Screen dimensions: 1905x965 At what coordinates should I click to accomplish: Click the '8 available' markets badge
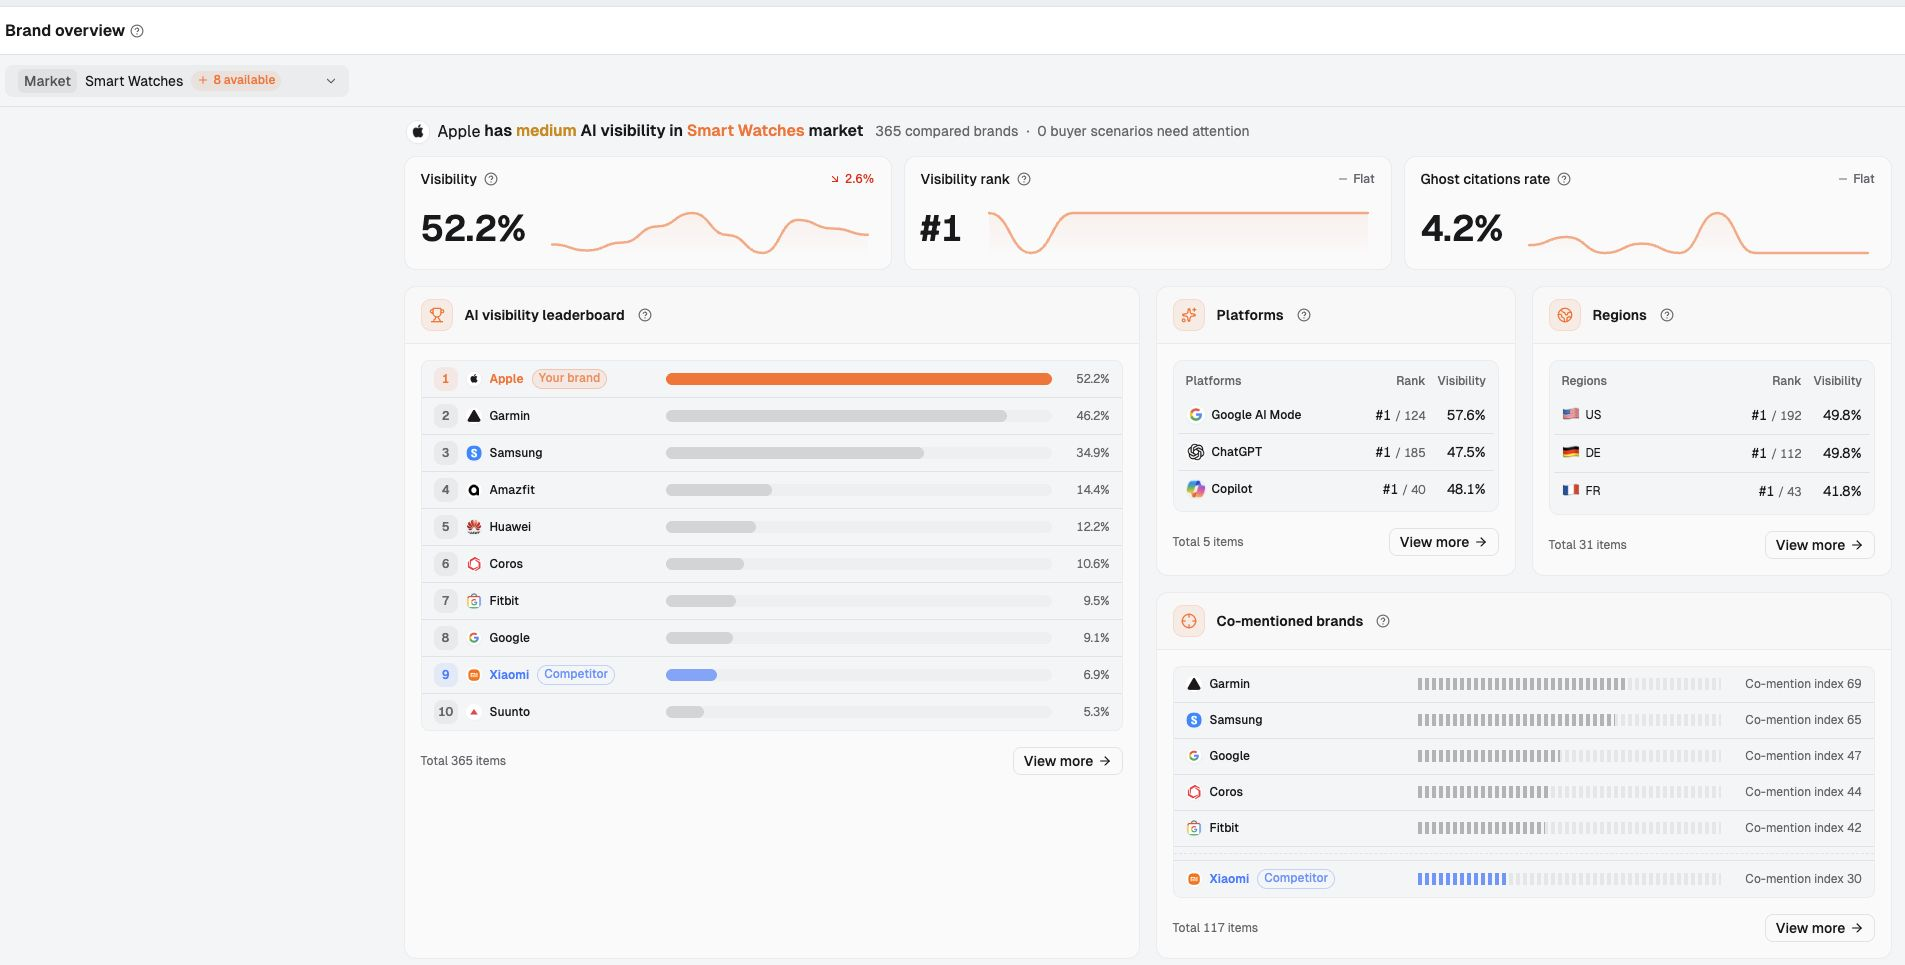click(x=237, y=80)
